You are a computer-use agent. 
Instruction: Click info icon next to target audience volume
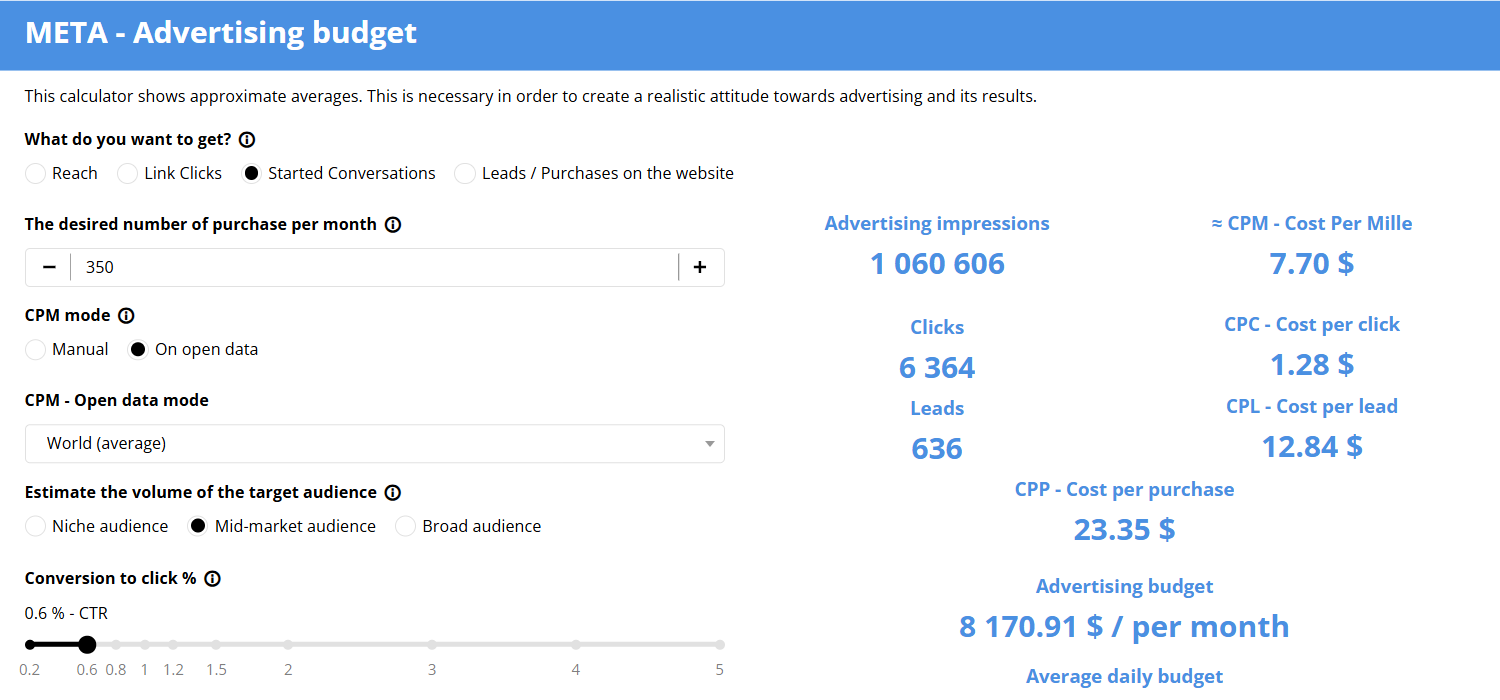click(x=393, y=493)
